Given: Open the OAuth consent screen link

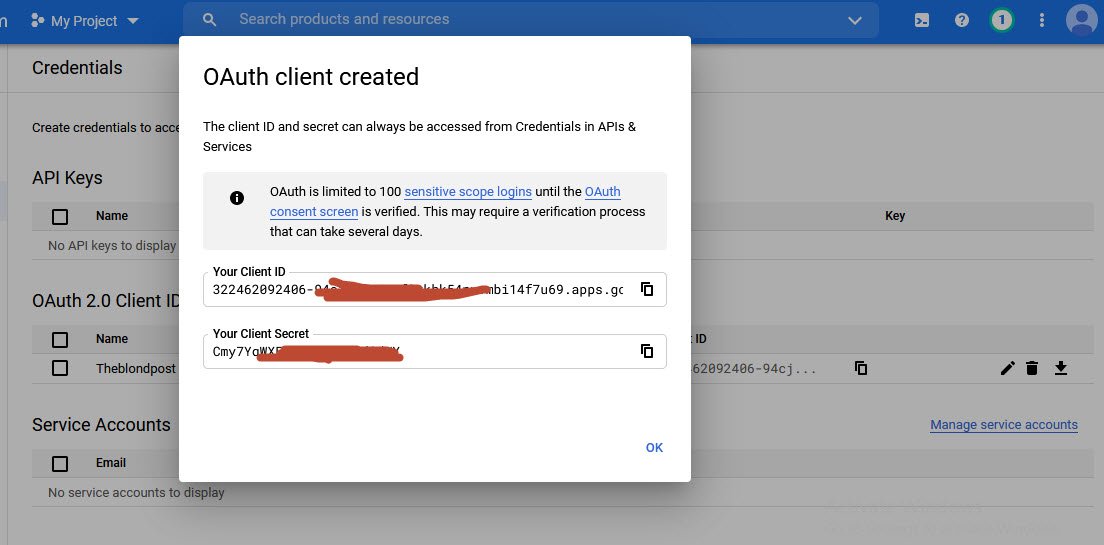Looking at the screenshot, I should (445, 201).
